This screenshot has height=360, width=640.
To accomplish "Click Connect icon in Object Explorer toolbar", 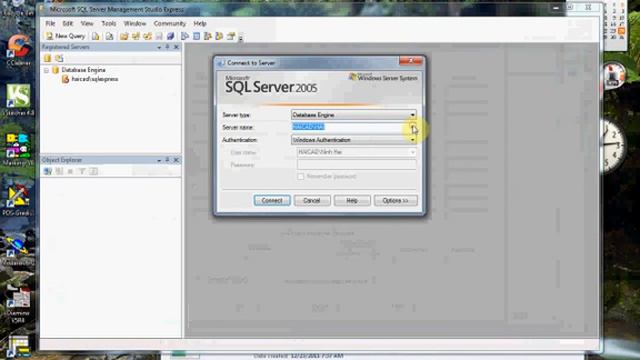I will [48, 171].
